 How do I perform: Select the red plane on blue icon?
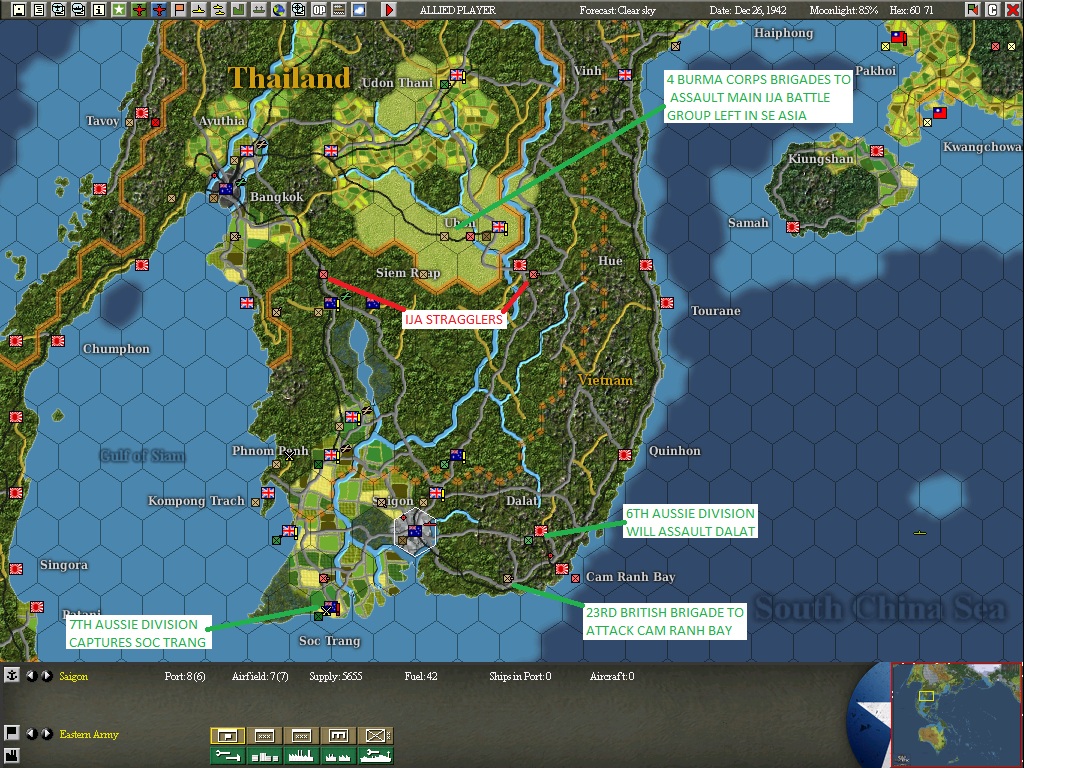[158, 10]
